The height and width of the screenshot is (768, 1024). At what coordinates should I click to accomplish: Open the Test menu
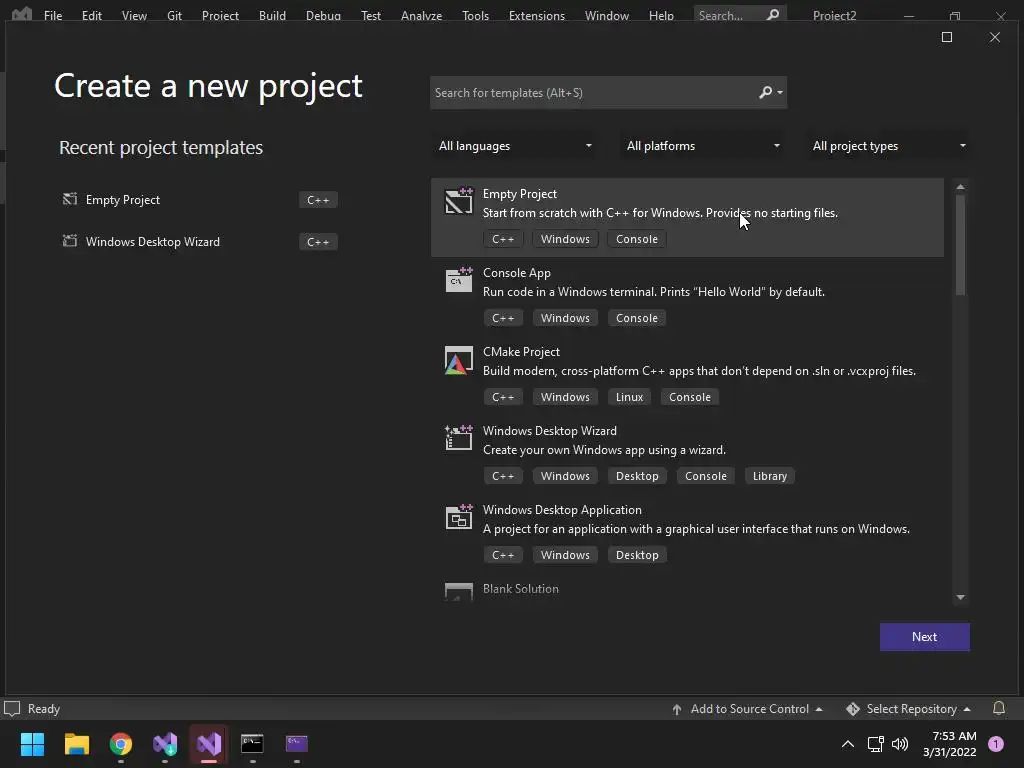click(371, 15)
